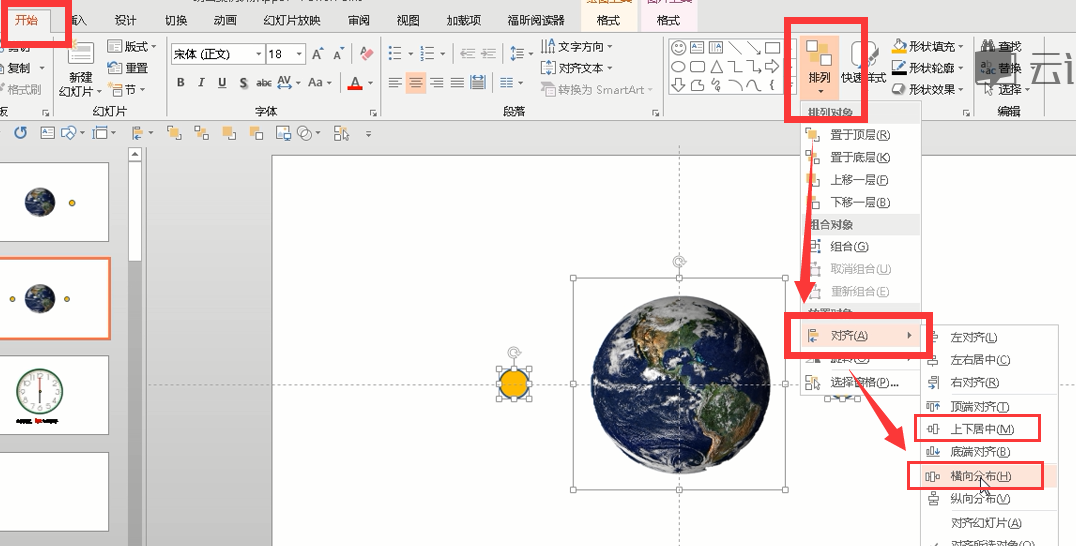Open 文字方向 text direction dropdown
Image resolution: width=1076 pixels, height=546 pixels.
tap(577, 46)
